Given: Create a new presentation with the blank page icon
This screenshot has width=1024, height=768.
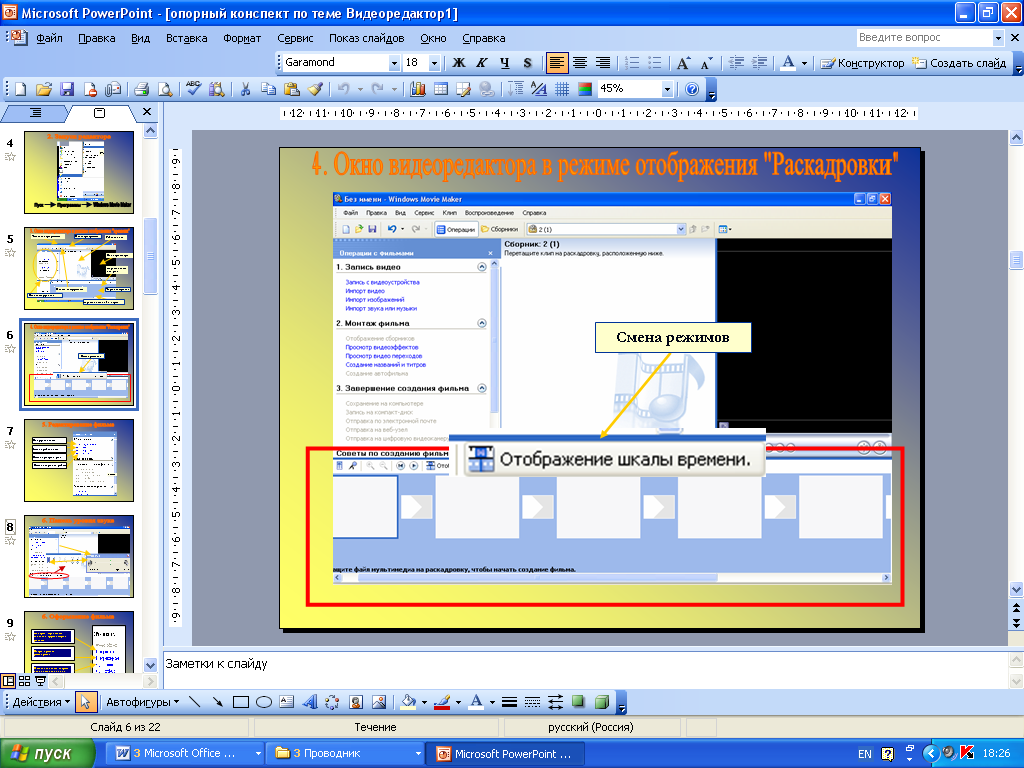Looking at the screenshot, I should pyautogui.click(x=20, y=89).
